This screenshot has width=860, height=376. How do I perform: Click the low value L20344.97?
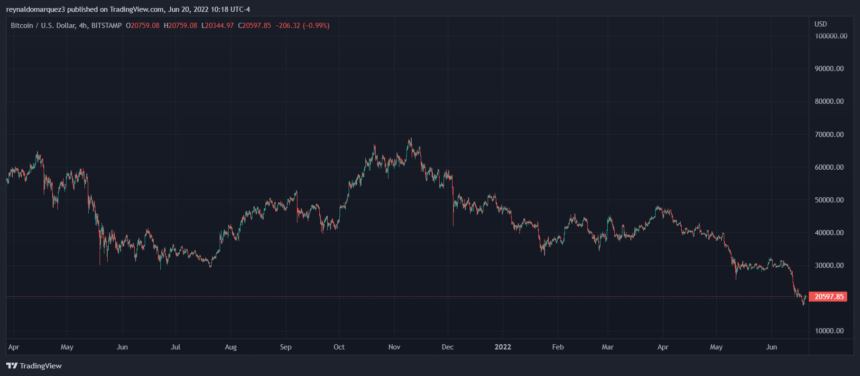(218, 25)
